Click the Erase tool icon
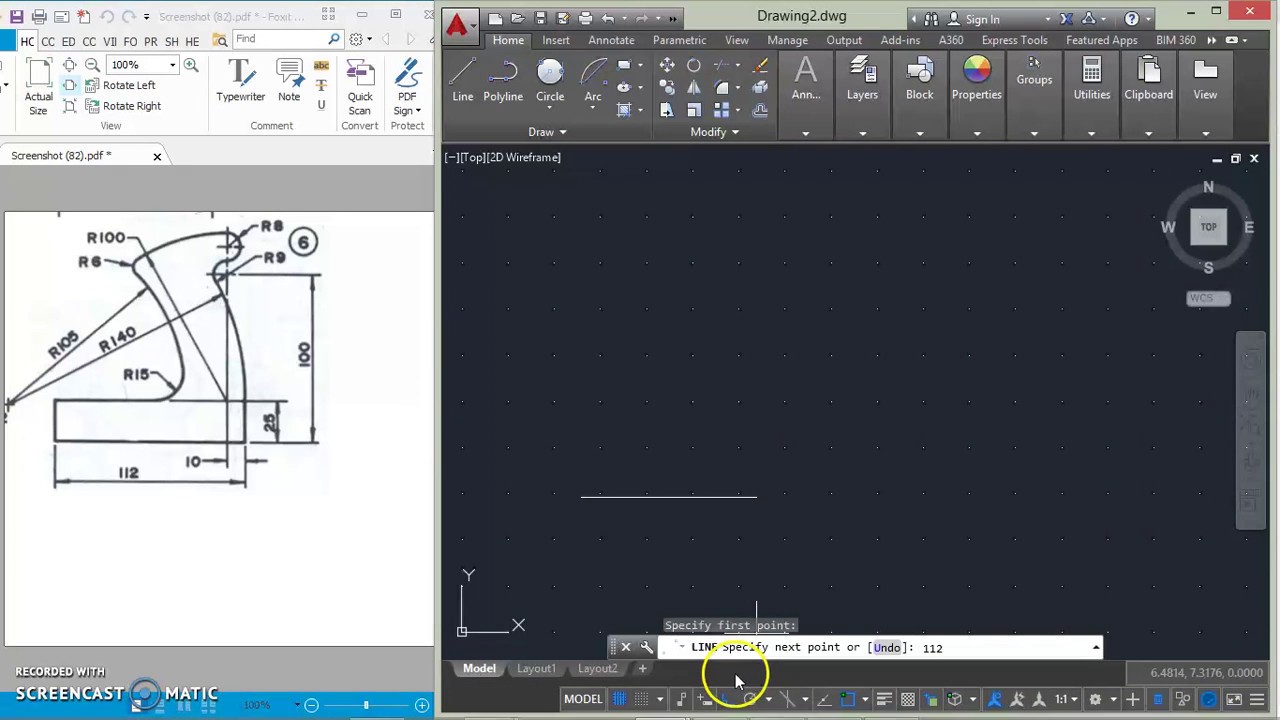Viewport: 1280px width, 720px height. click(x=760, y=66)
